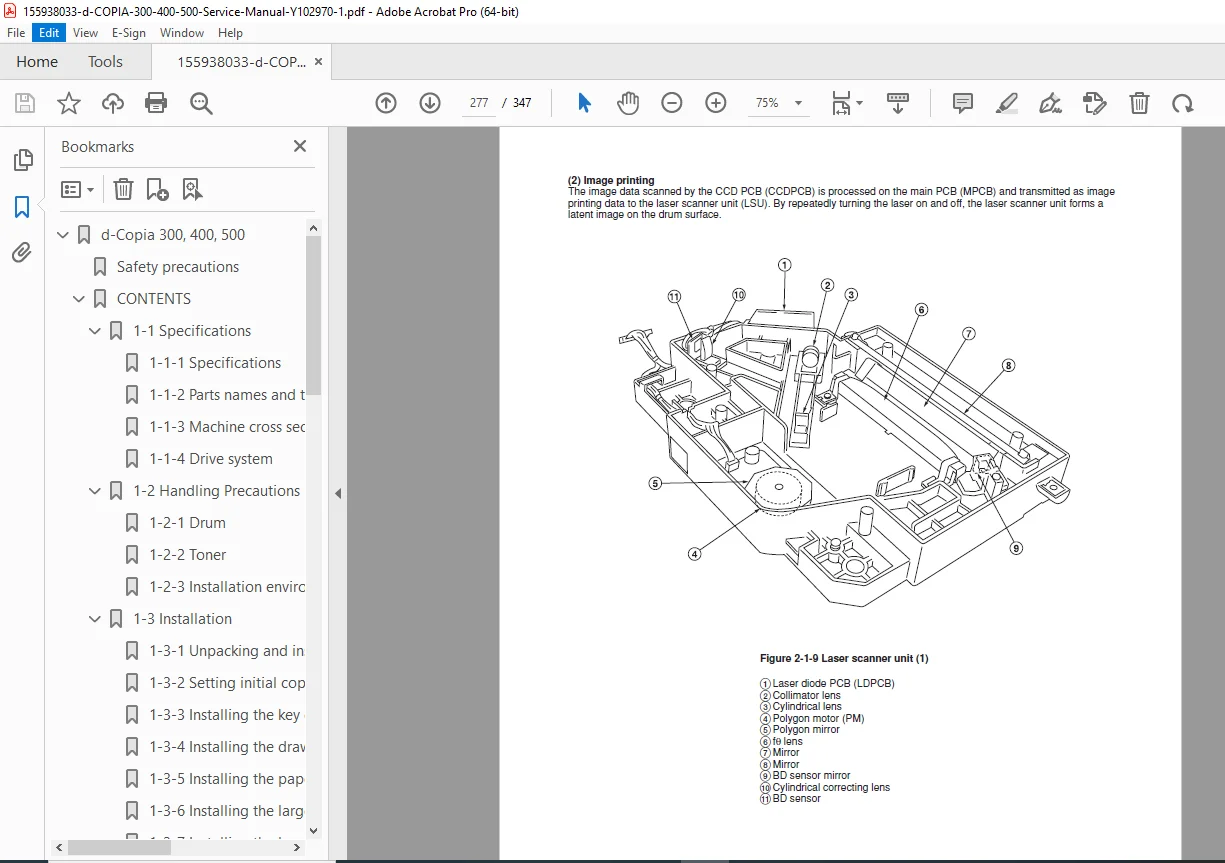Close the 155938033-d-COP document tab
Viewport: 1225px width, 863px height.
319,62
